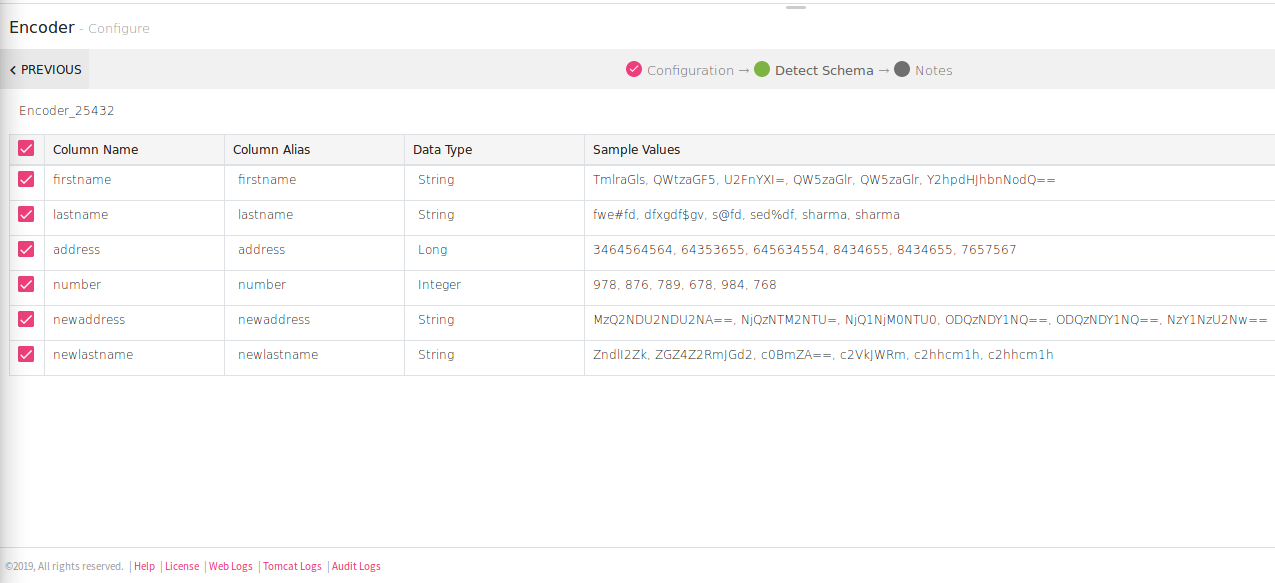
Task: Toggle the newlastname row checkbox
Action: click(26, 355)
